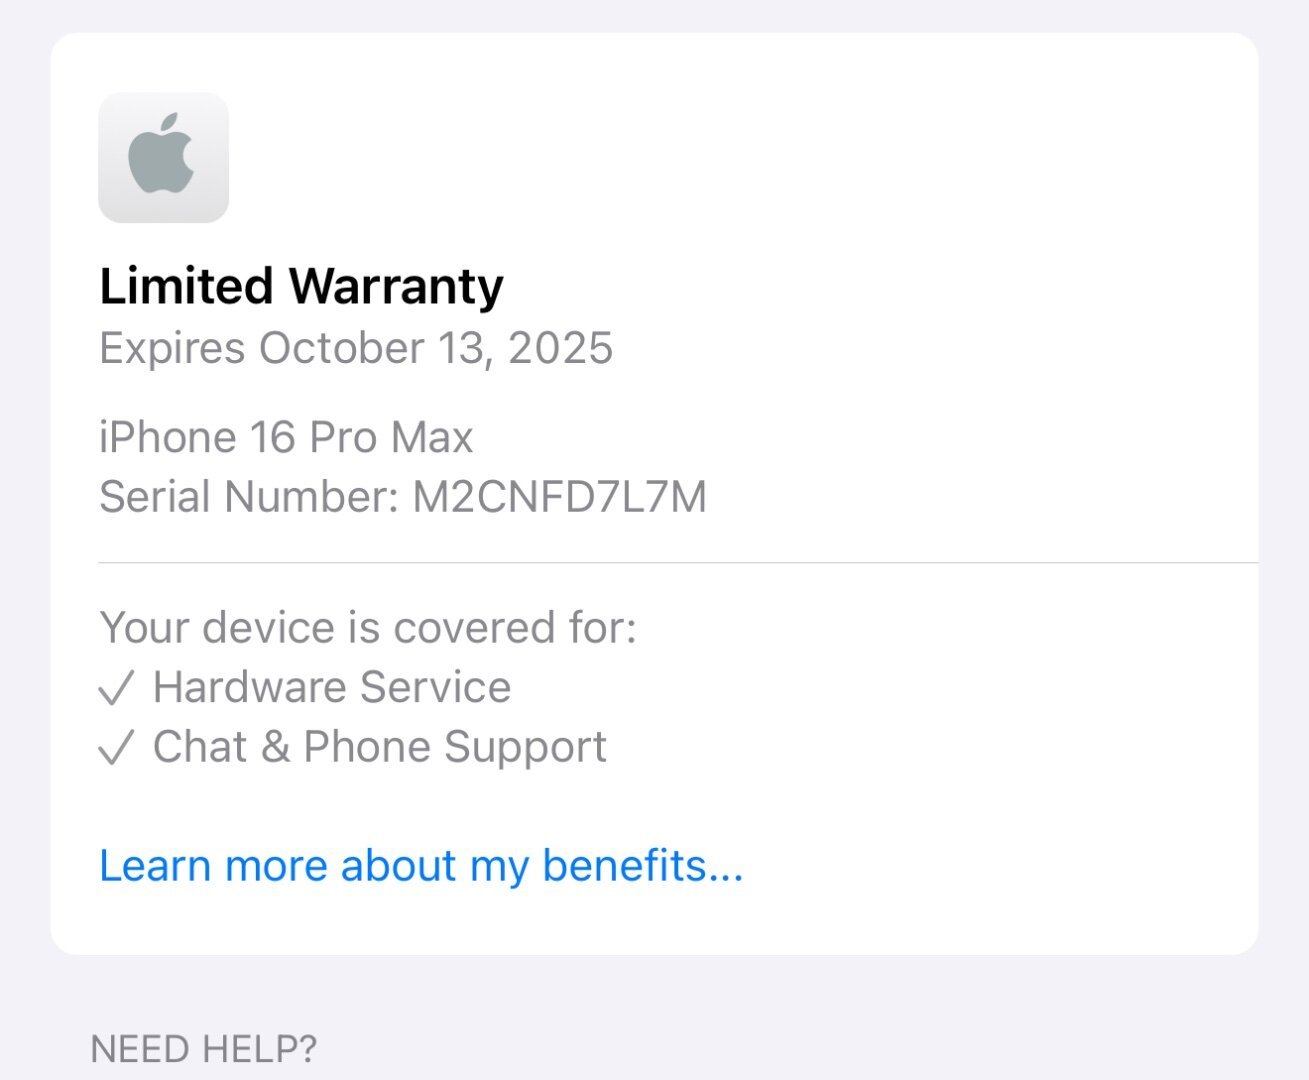The image size is (1309, 1080).
Task: Click the word Limited in the heading
Action: click(x=186, y=286)
